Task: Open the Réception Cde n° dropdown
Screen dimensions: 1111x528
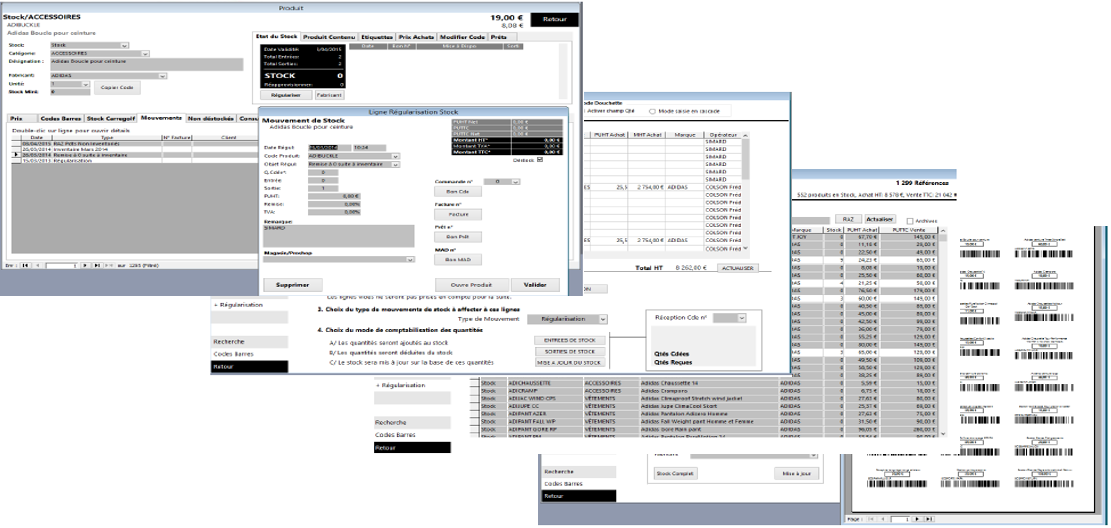Action: [x=741, y=319]
